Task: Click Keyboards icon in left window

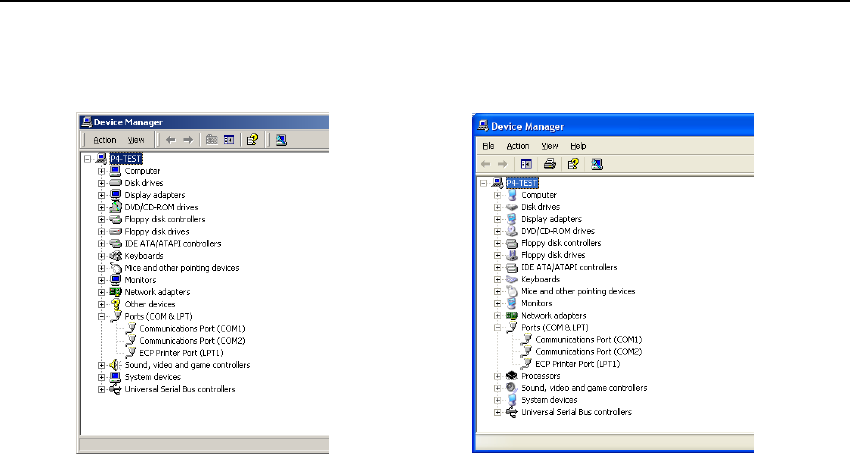Action: click(x=115, y=255)
